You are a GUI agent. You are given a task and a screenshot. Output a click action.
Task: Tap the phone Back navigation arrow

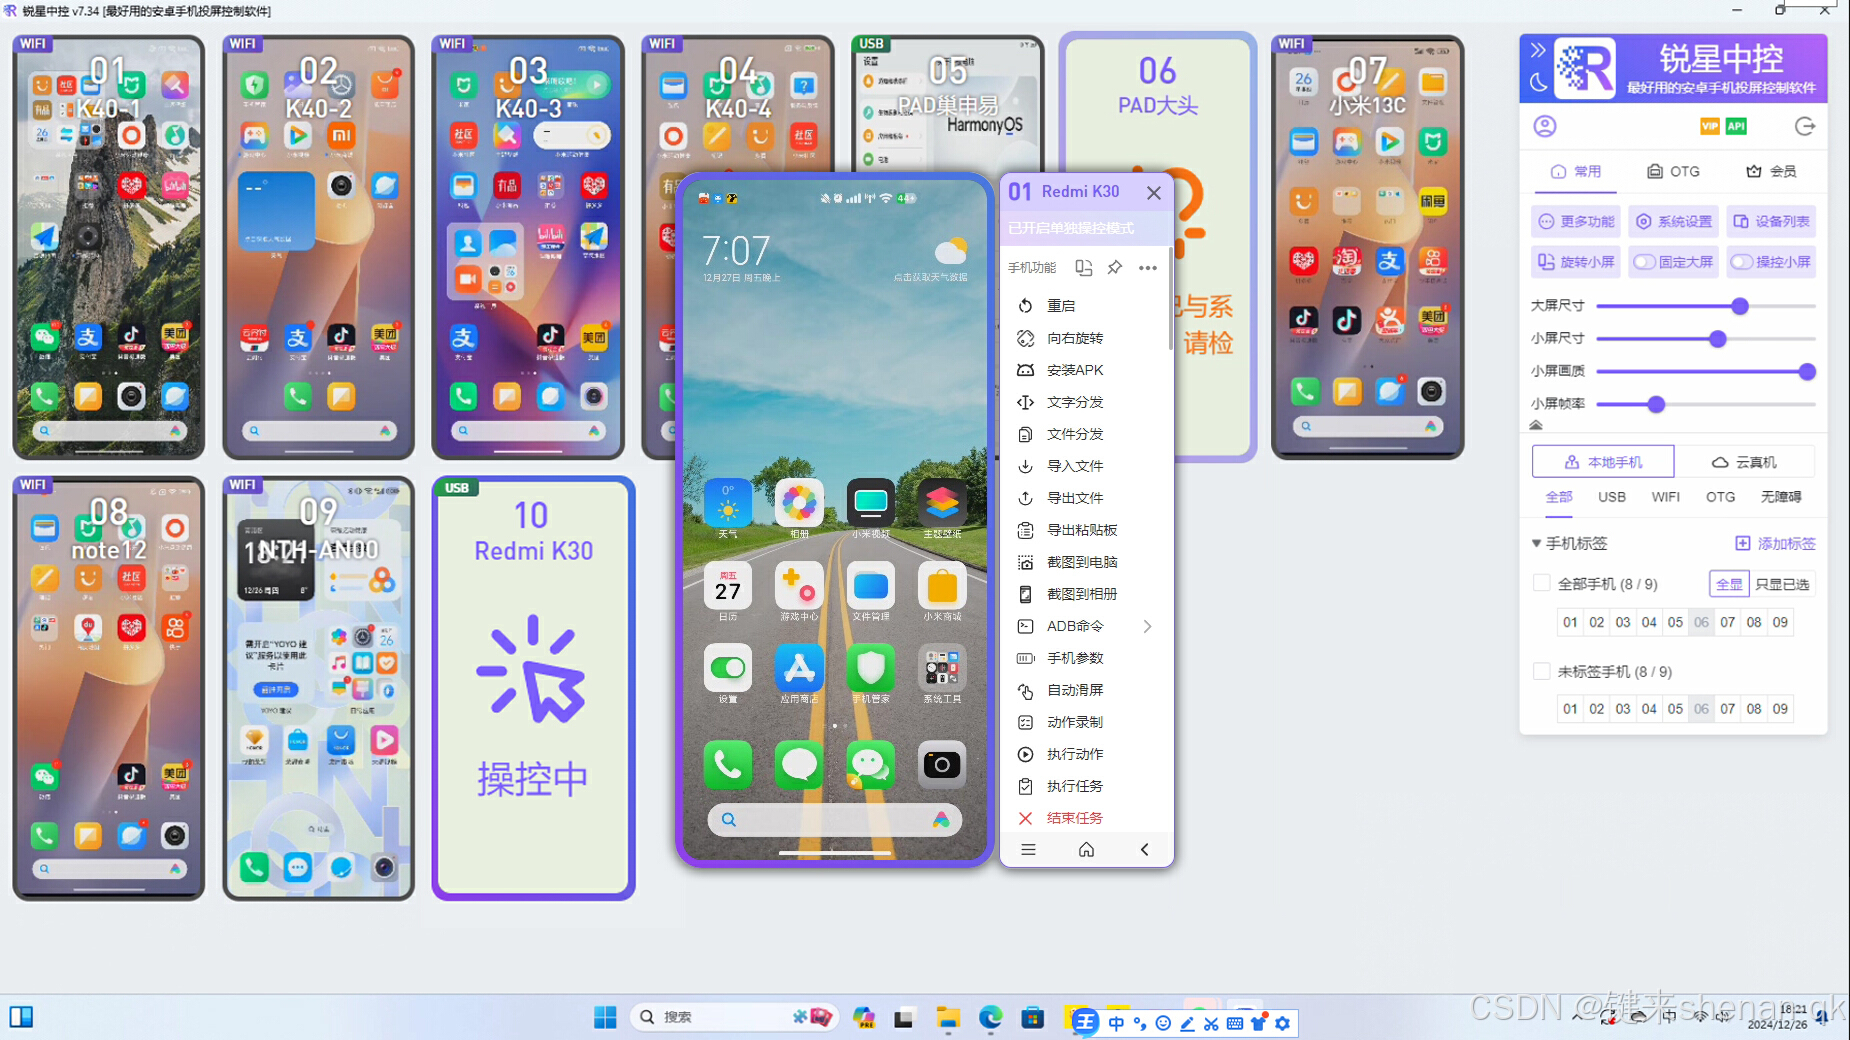click(x=1144, y=850)
